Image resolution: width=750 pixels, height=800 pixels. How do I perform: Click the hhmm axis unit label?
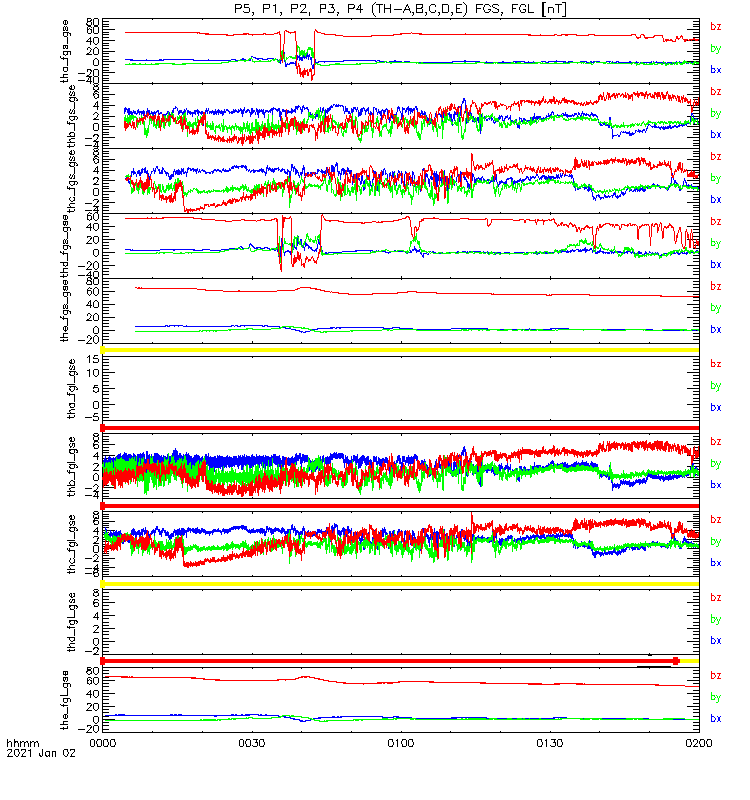[22, 743]
